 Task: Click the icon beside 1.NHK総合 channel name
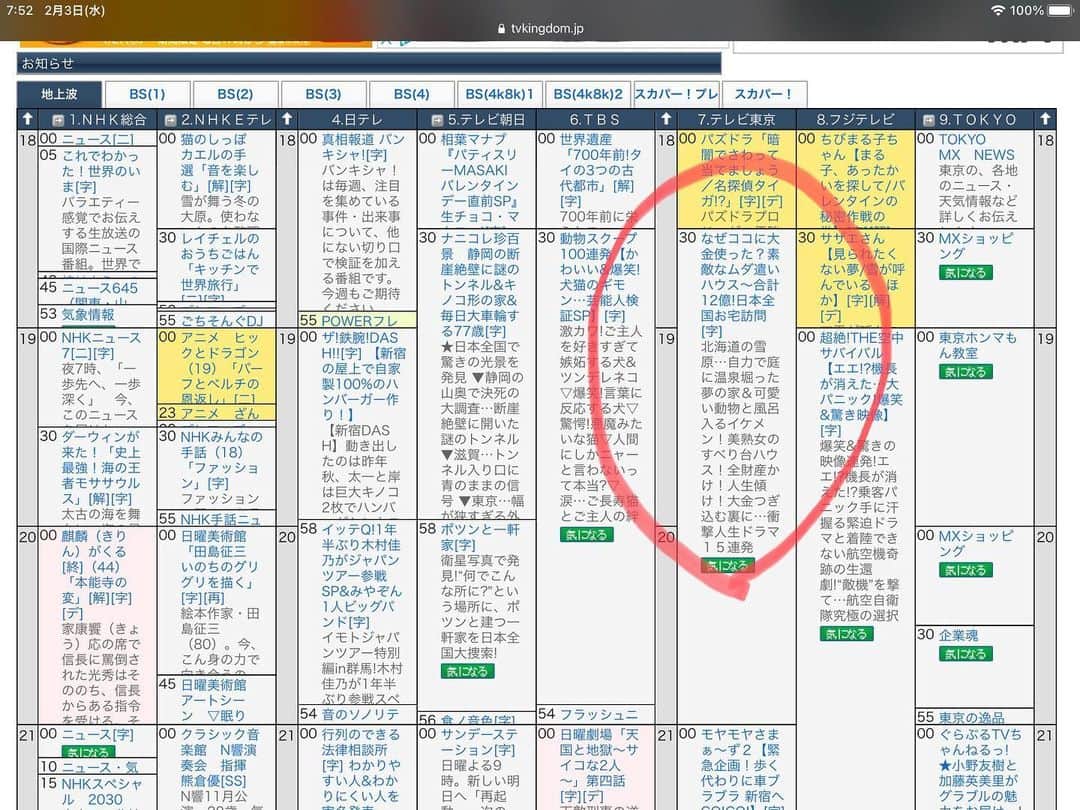point(59,121)
